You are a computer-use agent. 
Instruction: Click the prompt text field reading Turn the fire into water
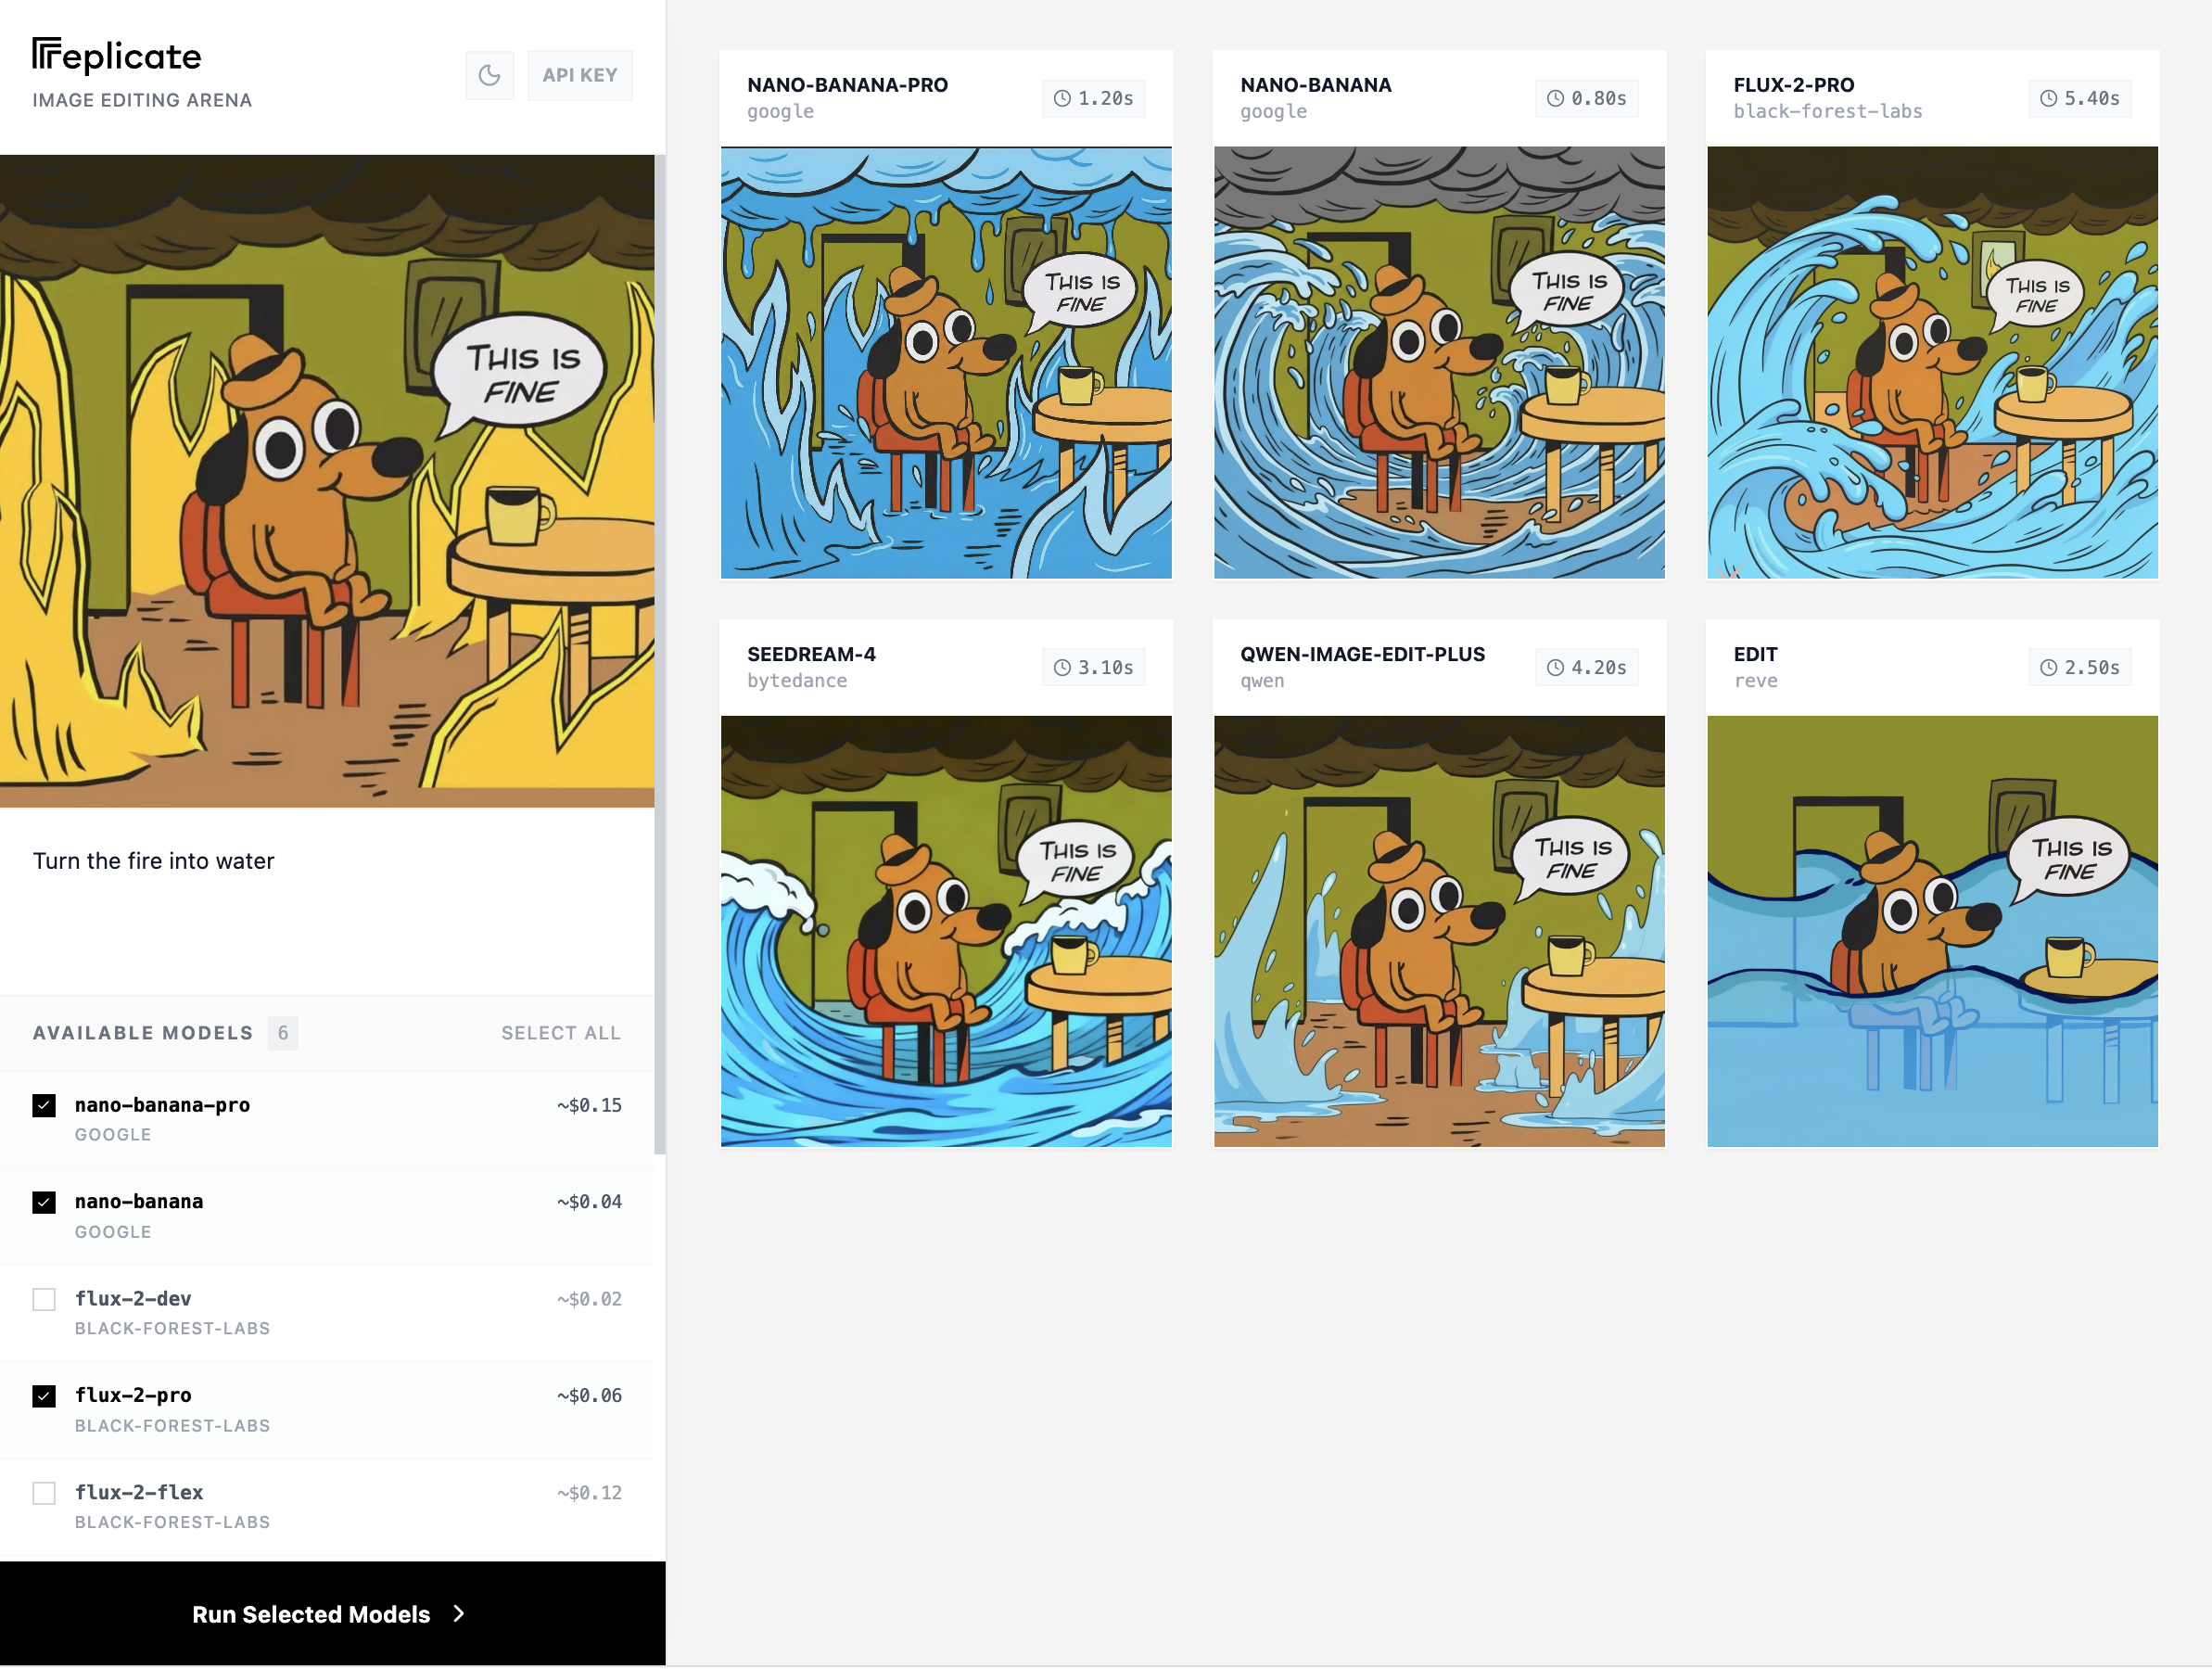[x=327, y=900]
